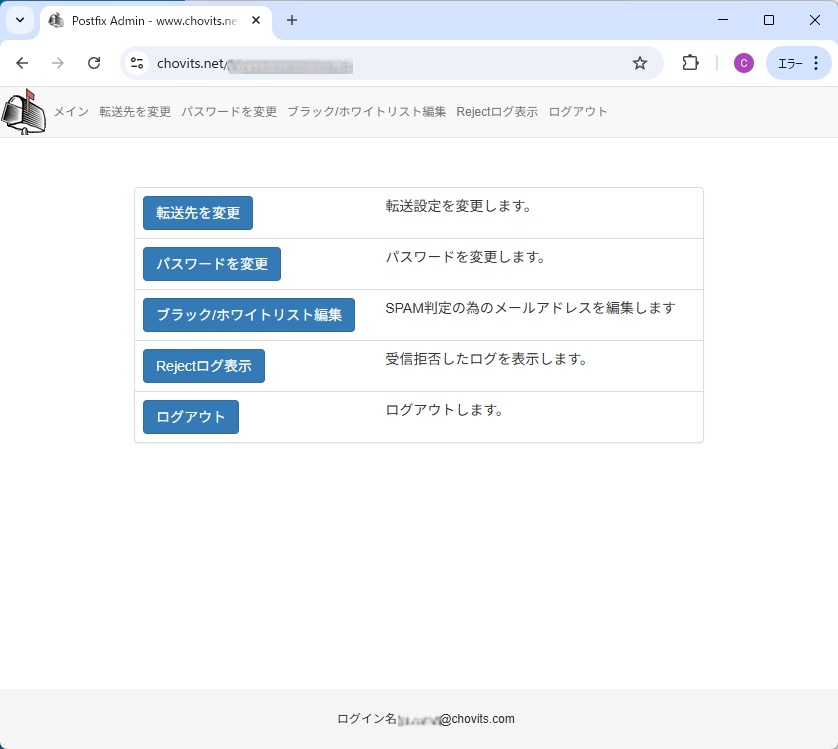This screenshot has width=838, height=749.
Task: Bookmark this page with star icon
Action: [x=640, y=63]
